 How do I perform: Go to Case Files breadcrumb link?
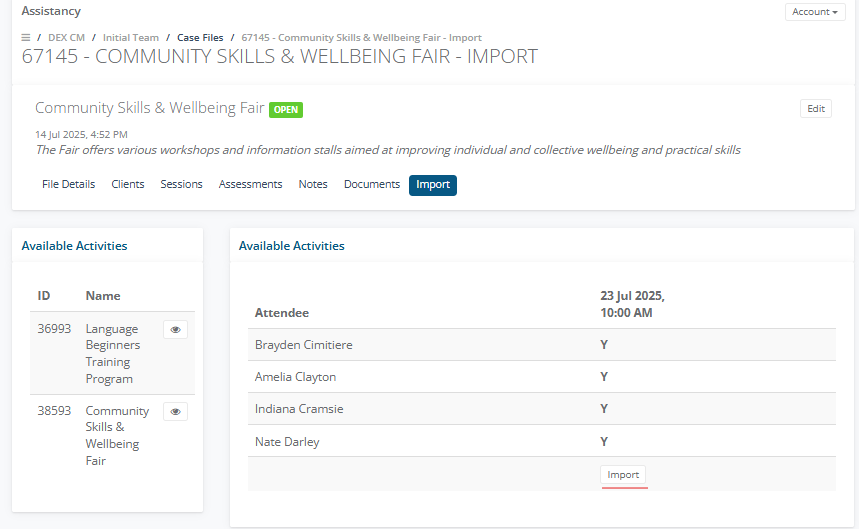click(x=200, y=38)
